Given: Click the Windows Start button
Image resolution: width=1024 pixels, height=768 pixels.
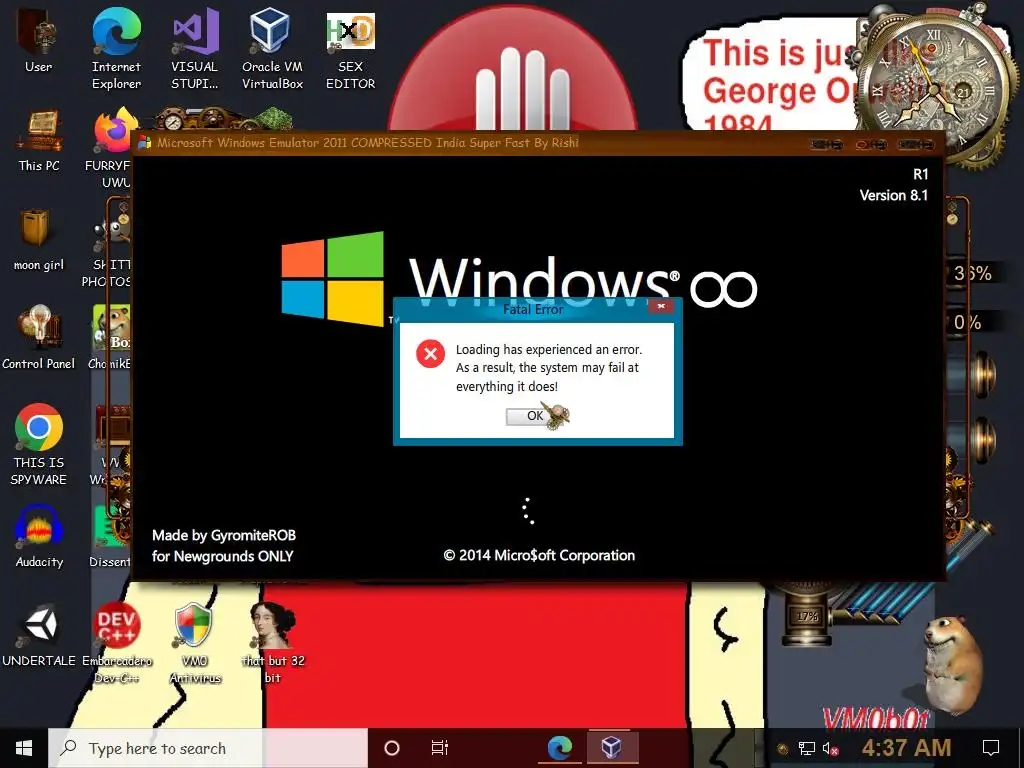Looking at the screenshot, I should (x=24, y=748).
